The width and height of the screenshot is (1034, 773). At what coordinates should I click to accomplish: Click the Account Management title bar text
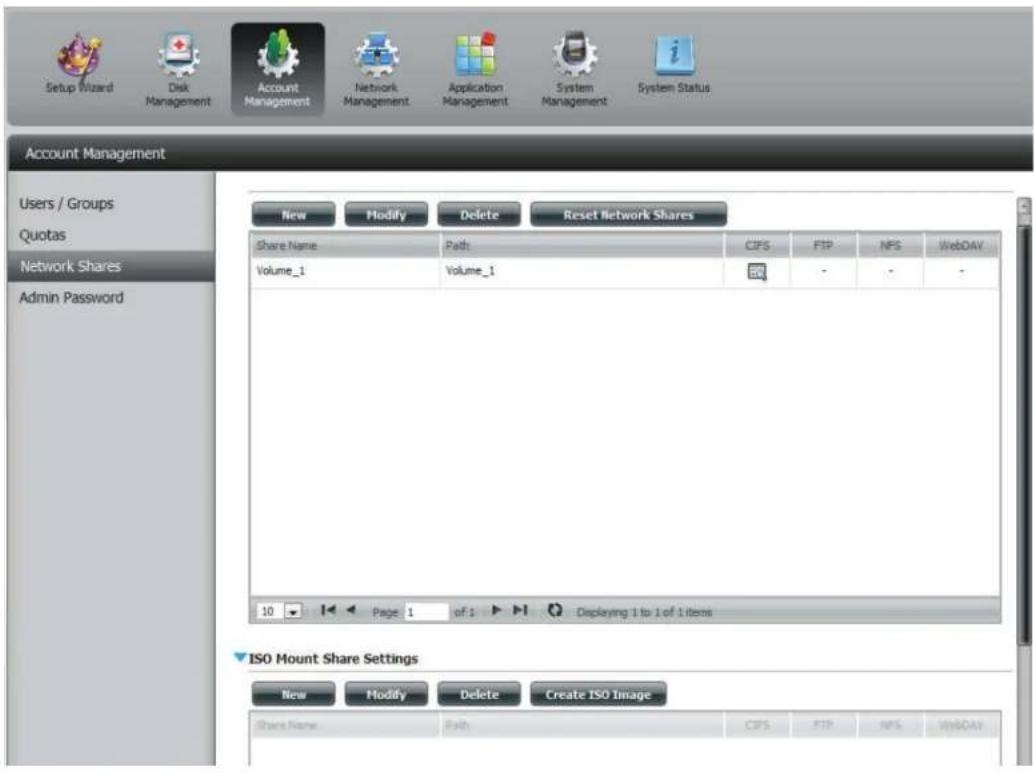point(95,154)
